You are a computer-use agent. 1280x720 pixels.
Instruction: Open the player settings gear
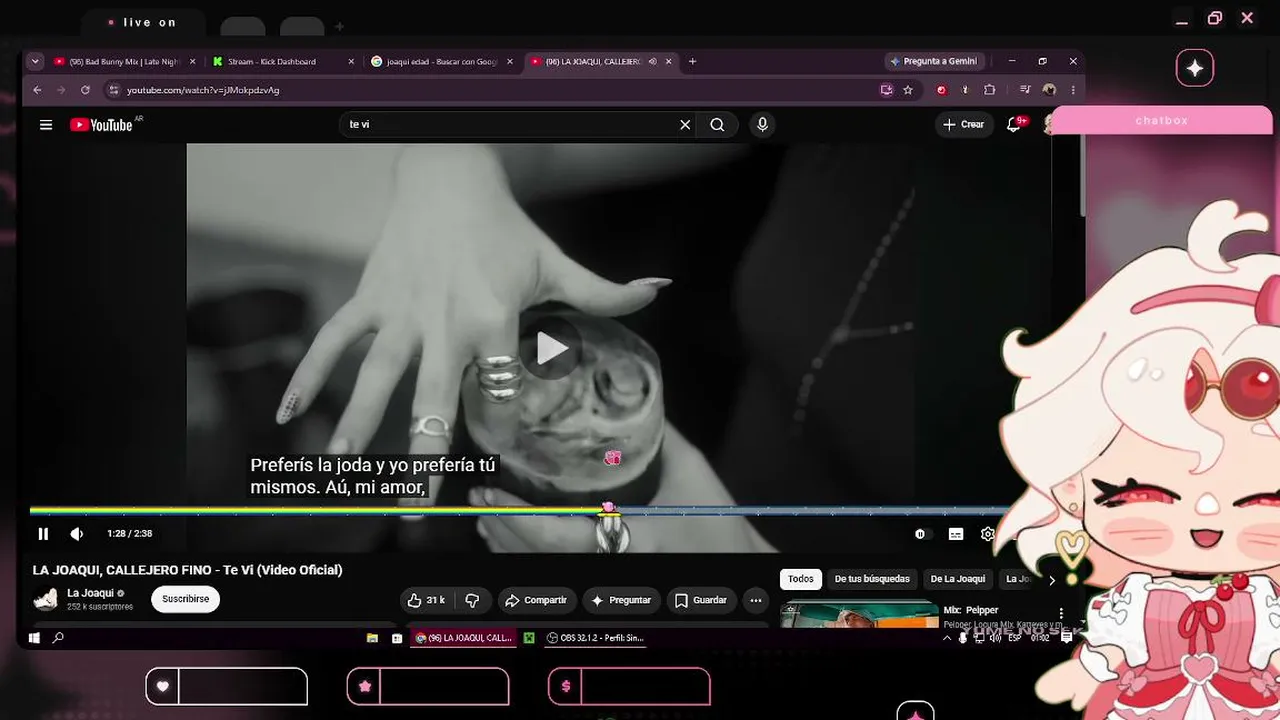pos(988,534)
